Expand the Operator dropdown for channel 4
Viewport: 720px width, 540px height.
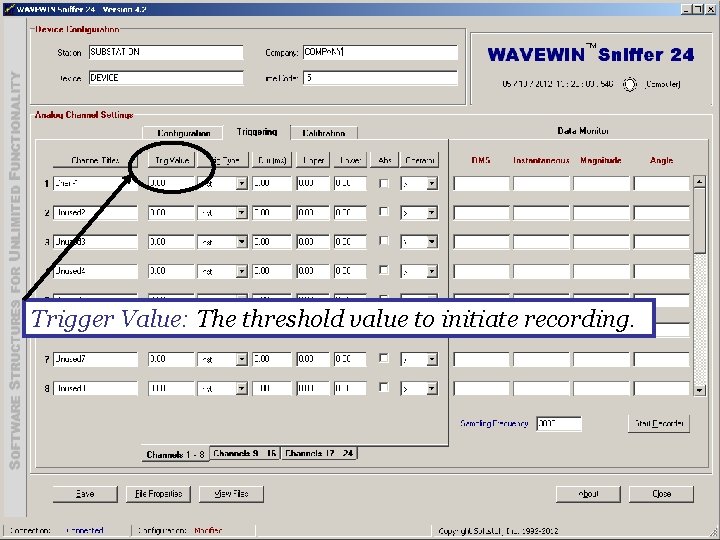tap(432, 271)
